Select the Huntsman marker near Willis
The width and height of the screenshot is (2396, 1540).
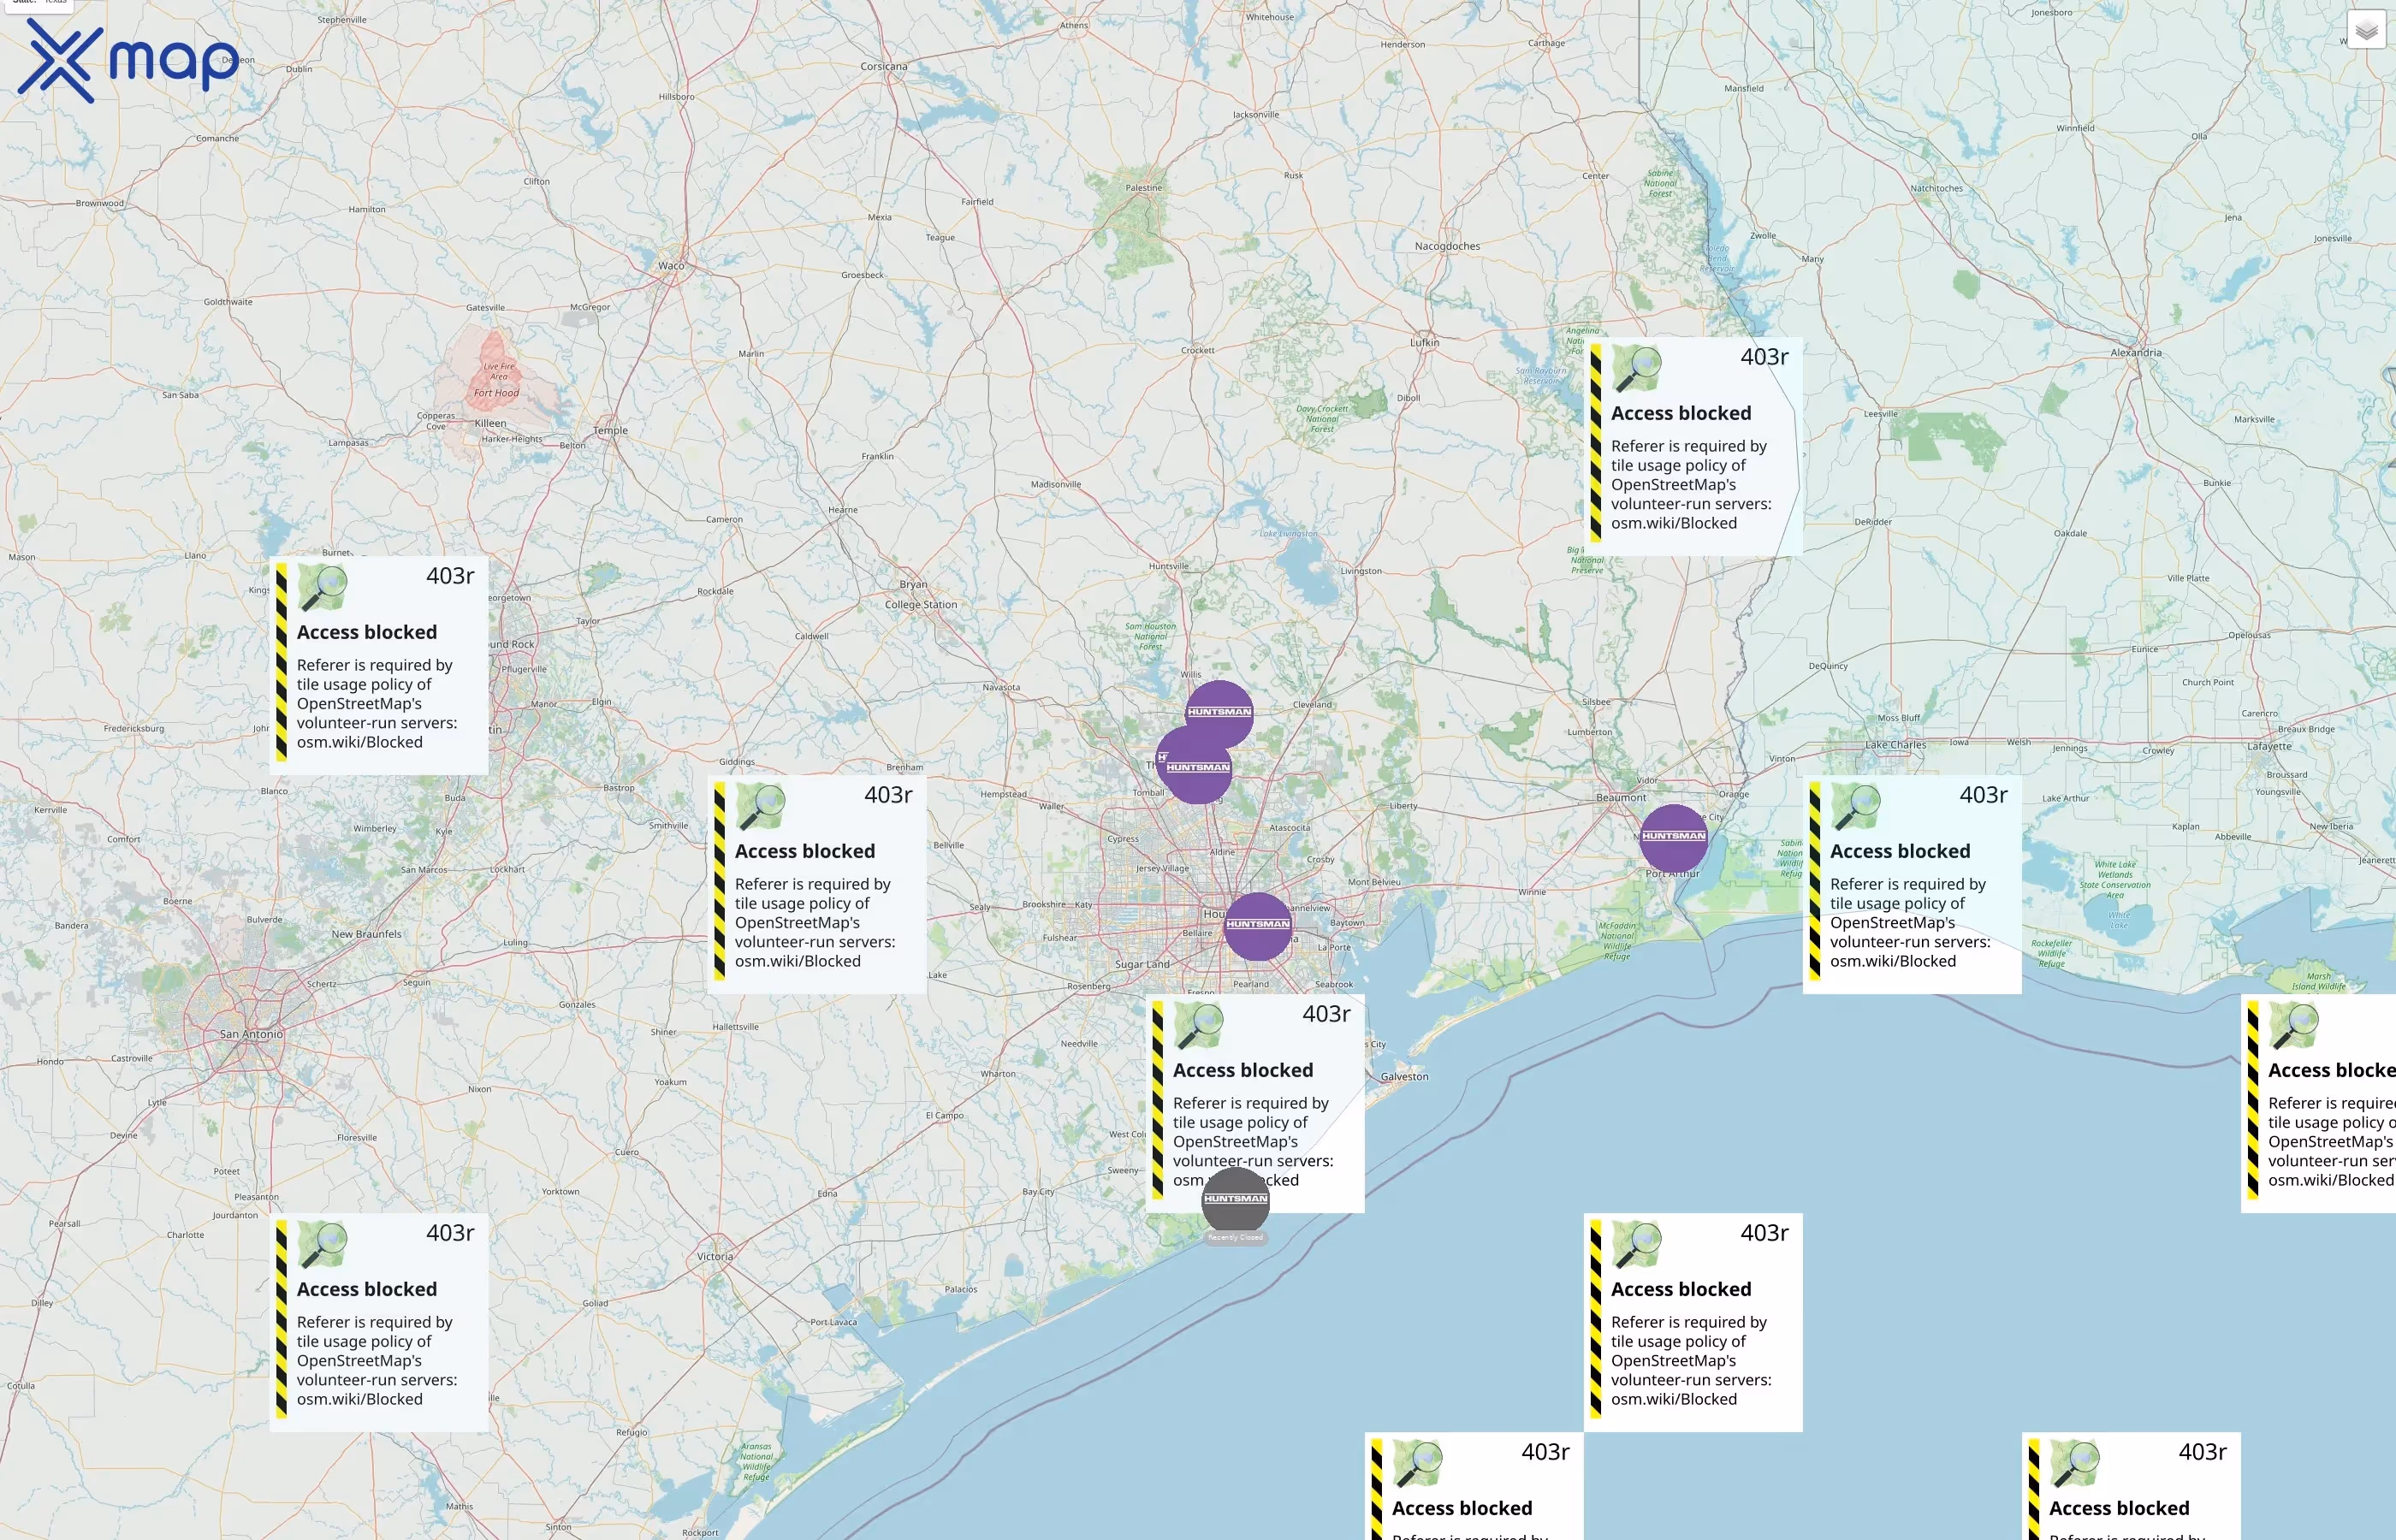pos(1219,714)
